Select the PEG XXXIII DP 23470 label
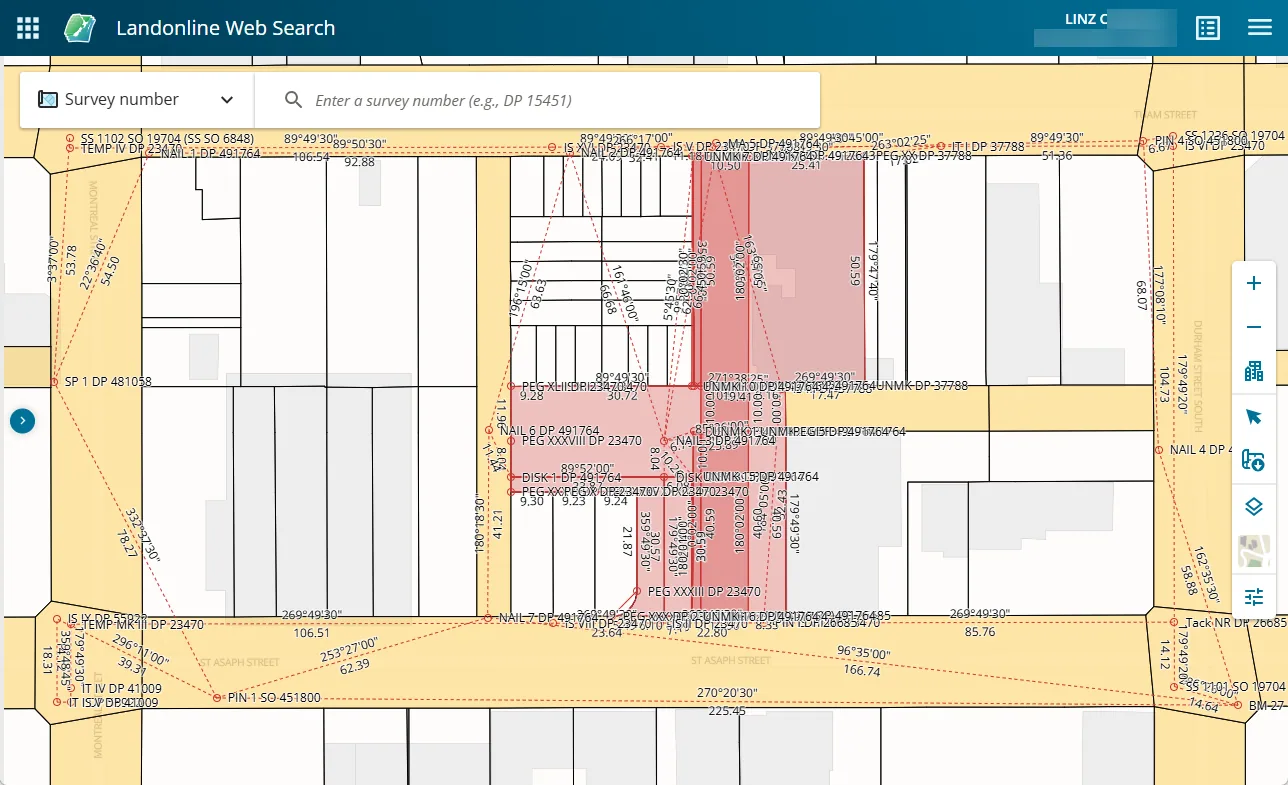The width and height of the screenshot is (1288, 785). [x=704, y=592]
